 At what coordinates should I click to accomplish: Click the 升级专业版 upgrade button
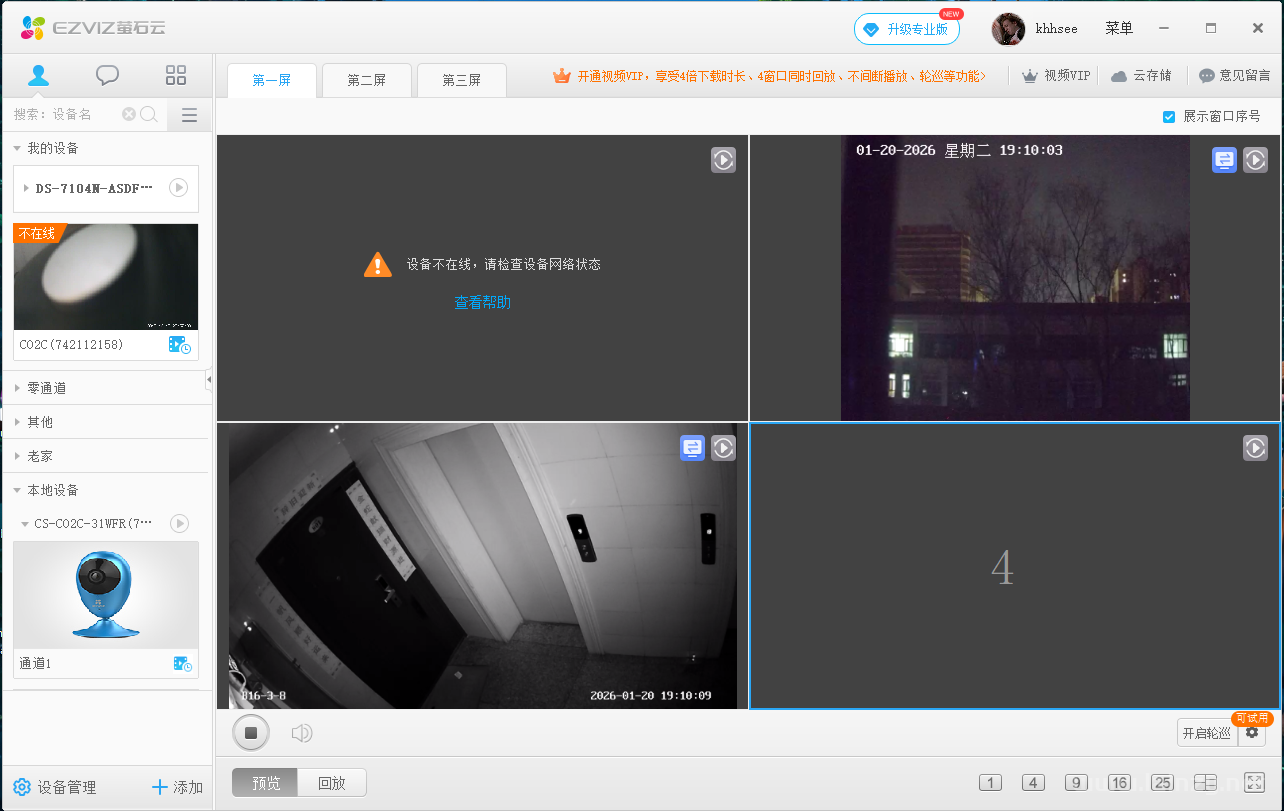906,29
